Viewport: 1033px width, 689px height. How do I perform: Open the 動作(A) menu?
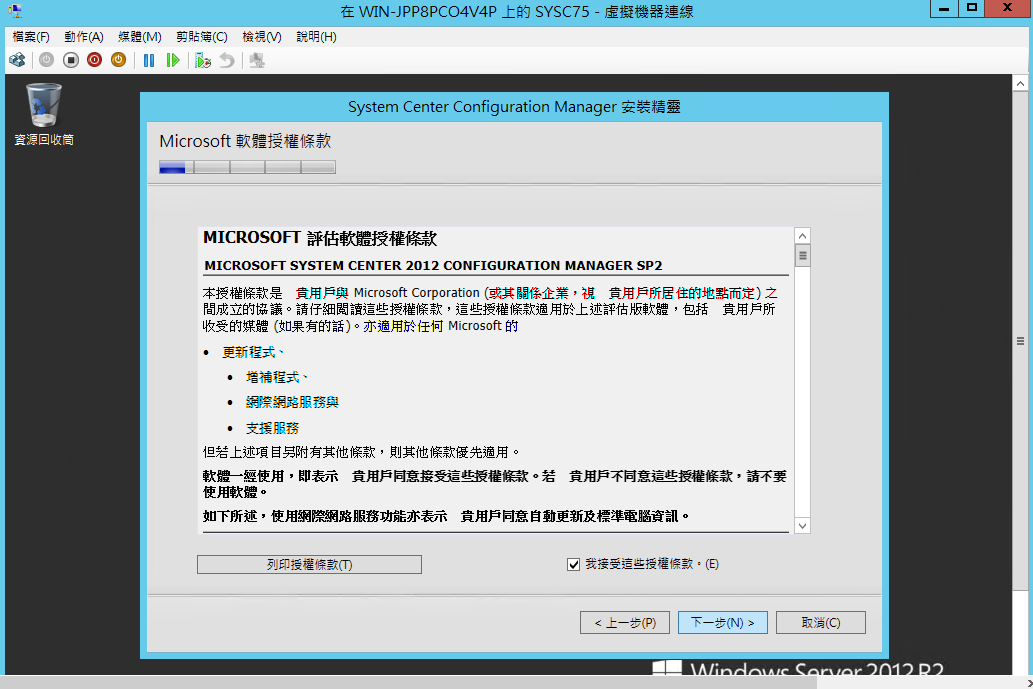pos(84,37)
